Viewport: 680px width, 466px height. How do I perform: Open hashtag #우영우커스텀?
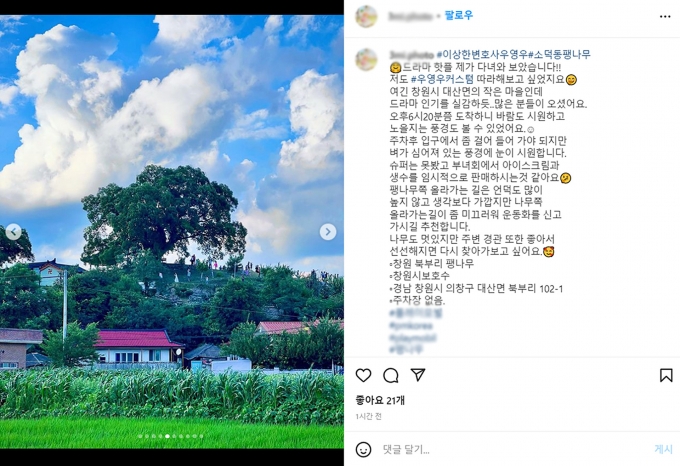(x=442, y=79)
